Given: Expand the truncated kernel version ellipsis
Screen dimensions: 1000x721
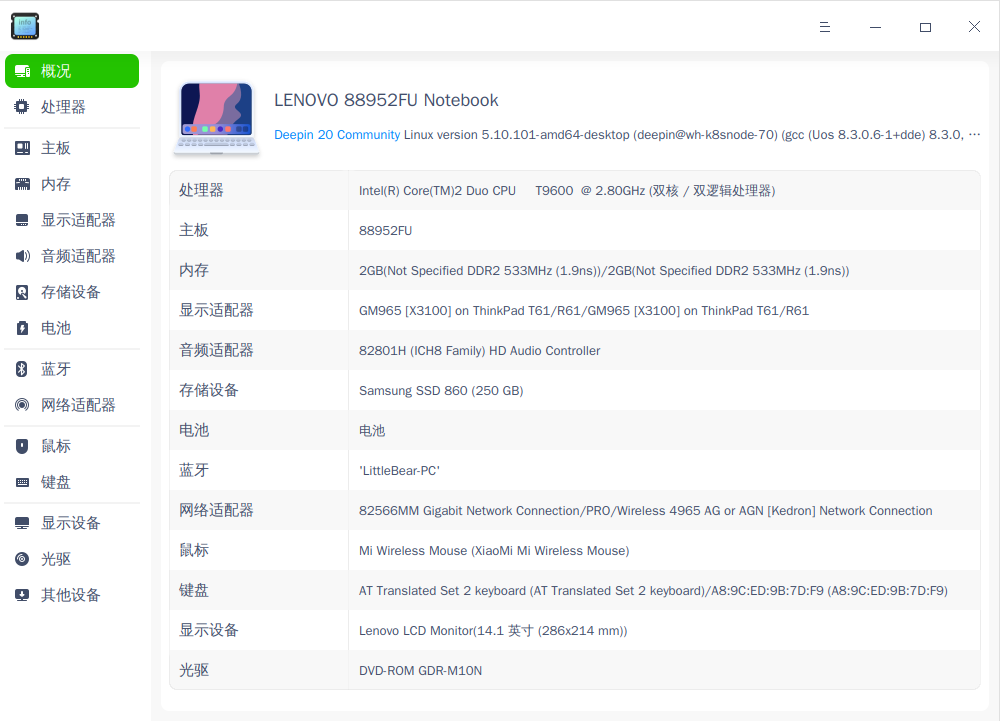Looking at the screenshot, I should coord(974,135).
